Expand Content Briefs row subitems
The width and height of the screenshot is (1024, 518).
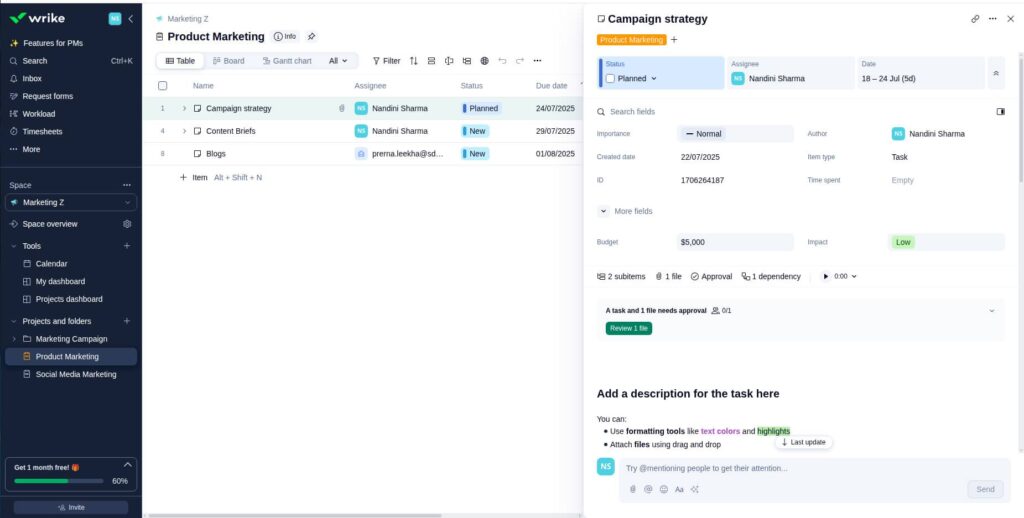[184, 131]
